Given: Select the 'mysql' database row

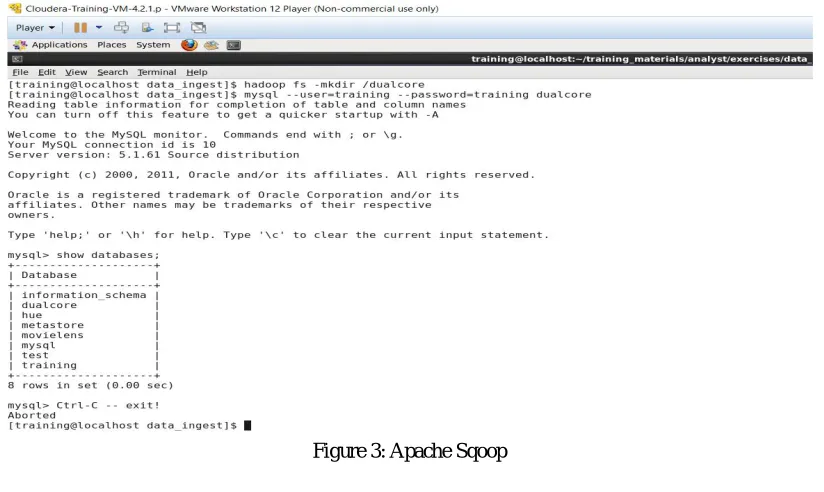Looking at the screenshot, I should pos(84,345).
